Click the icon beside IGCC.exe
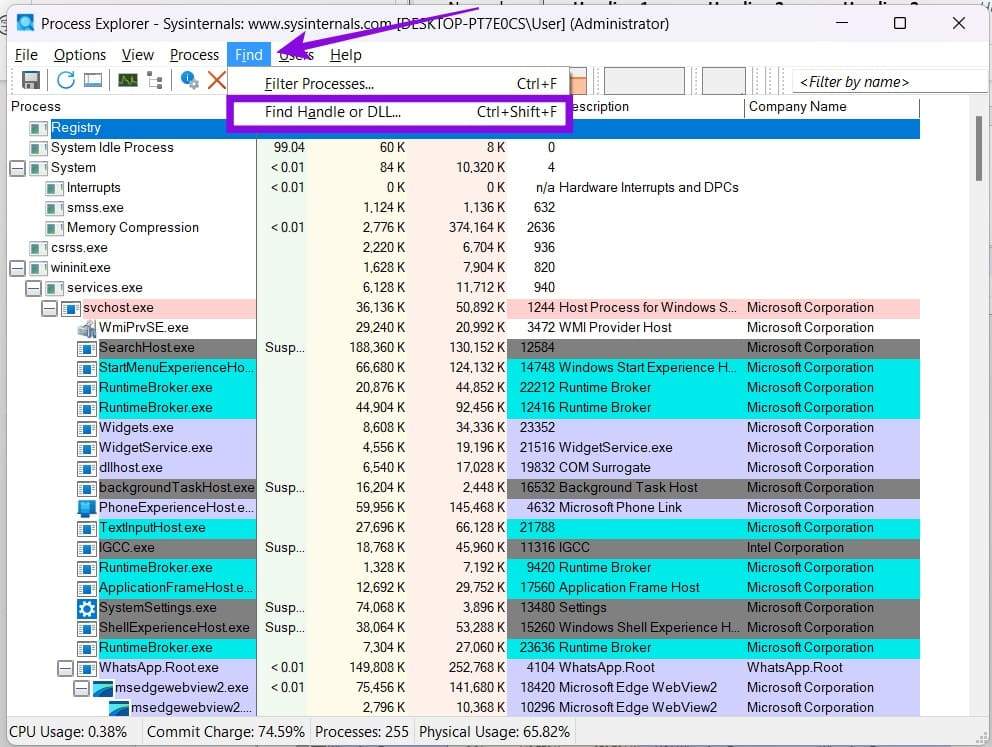This screenshot has width=992, height=747. coord(86,548)
